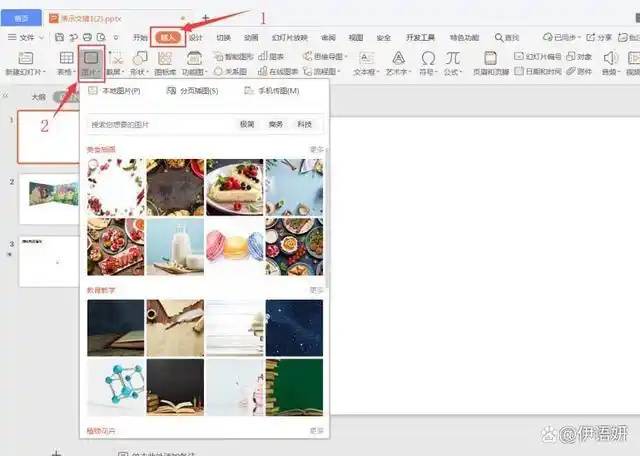Image resolution: width=640 pixels, height=456 pixels.
Task: Switch to the Animation (动画) tab
Action: click(x=251, y=38)
